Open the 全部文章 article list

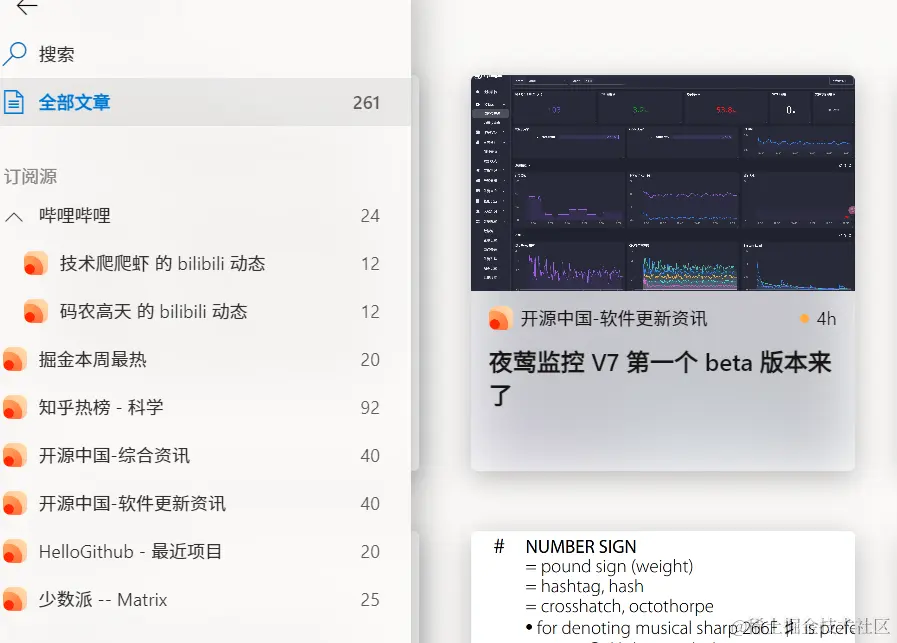pyautogui.click(x=205, y=102)
